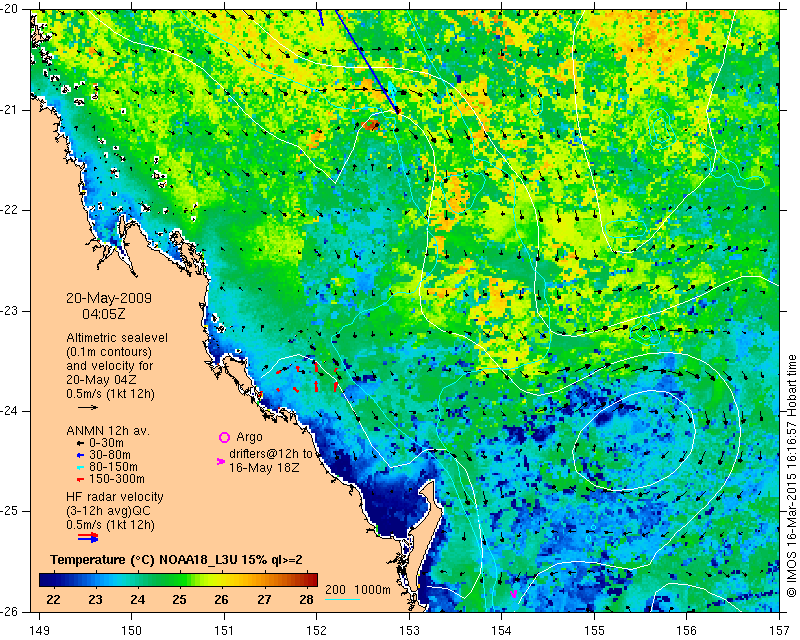800x640 pixels.
Task: Click the '0-30m' depth label
Action: point(107,443)
